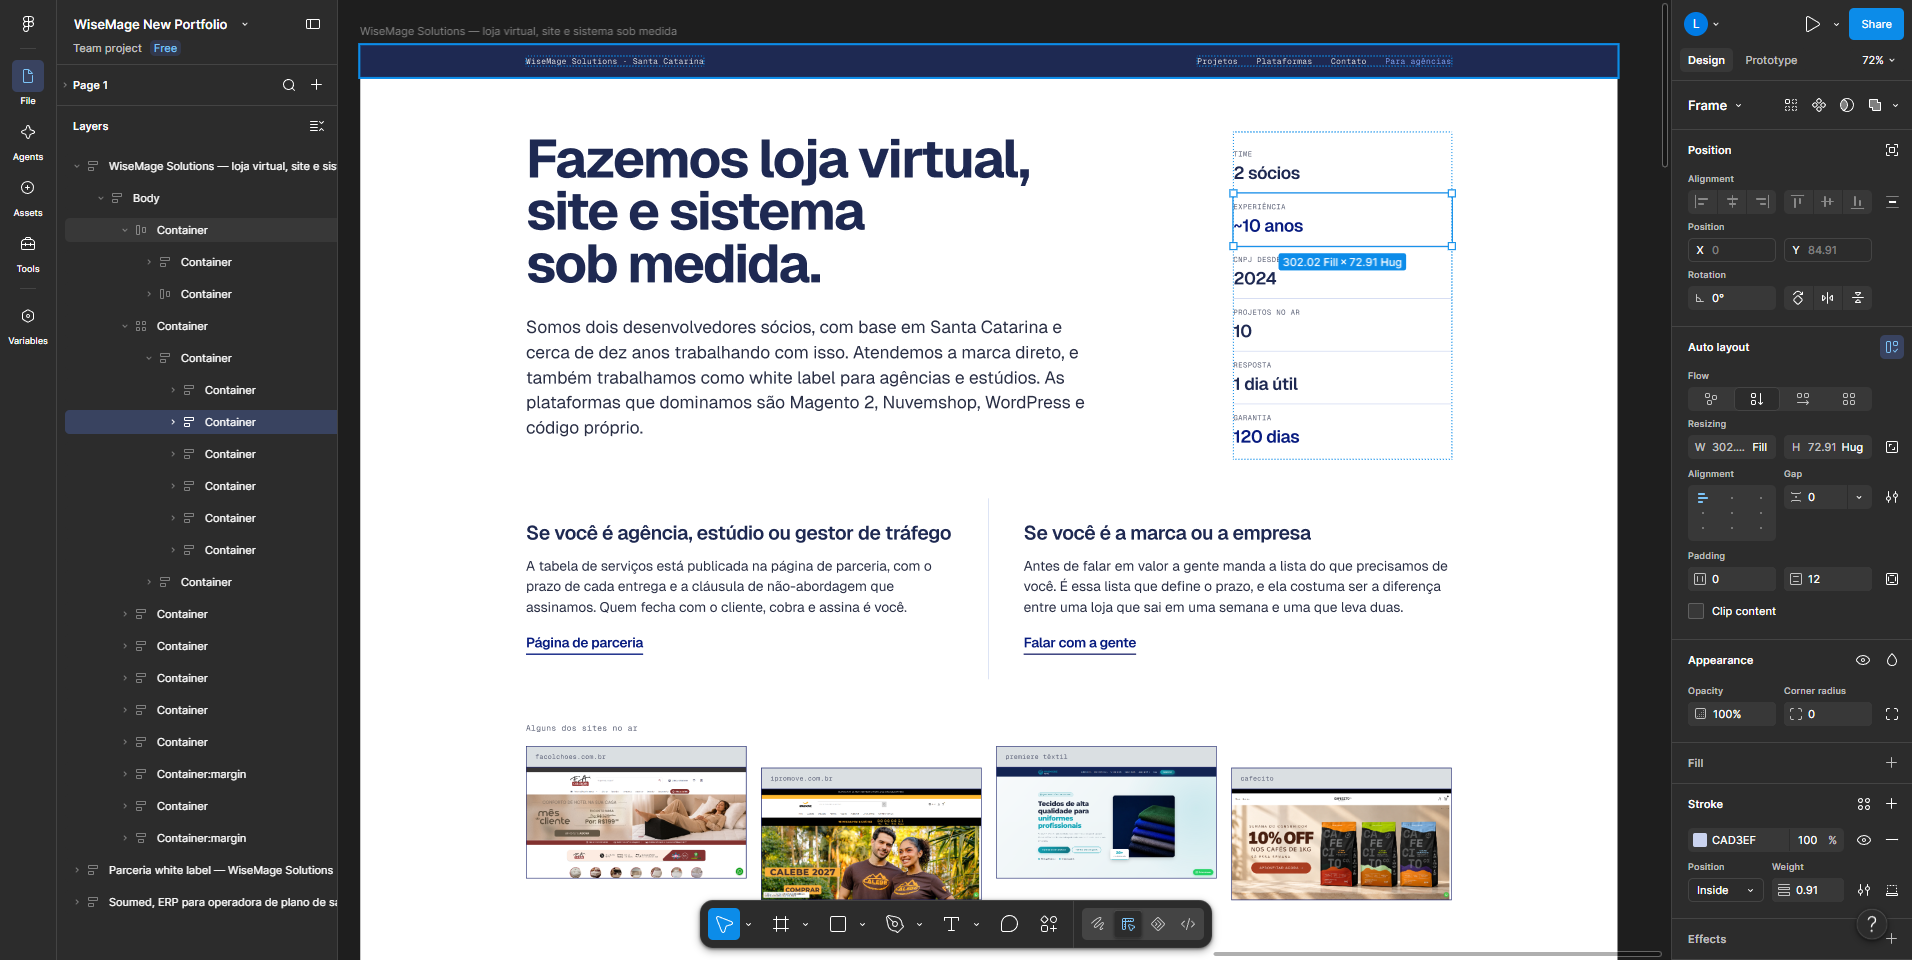
Task: Expand Soumed ERP layer
Action: [77, 902]
